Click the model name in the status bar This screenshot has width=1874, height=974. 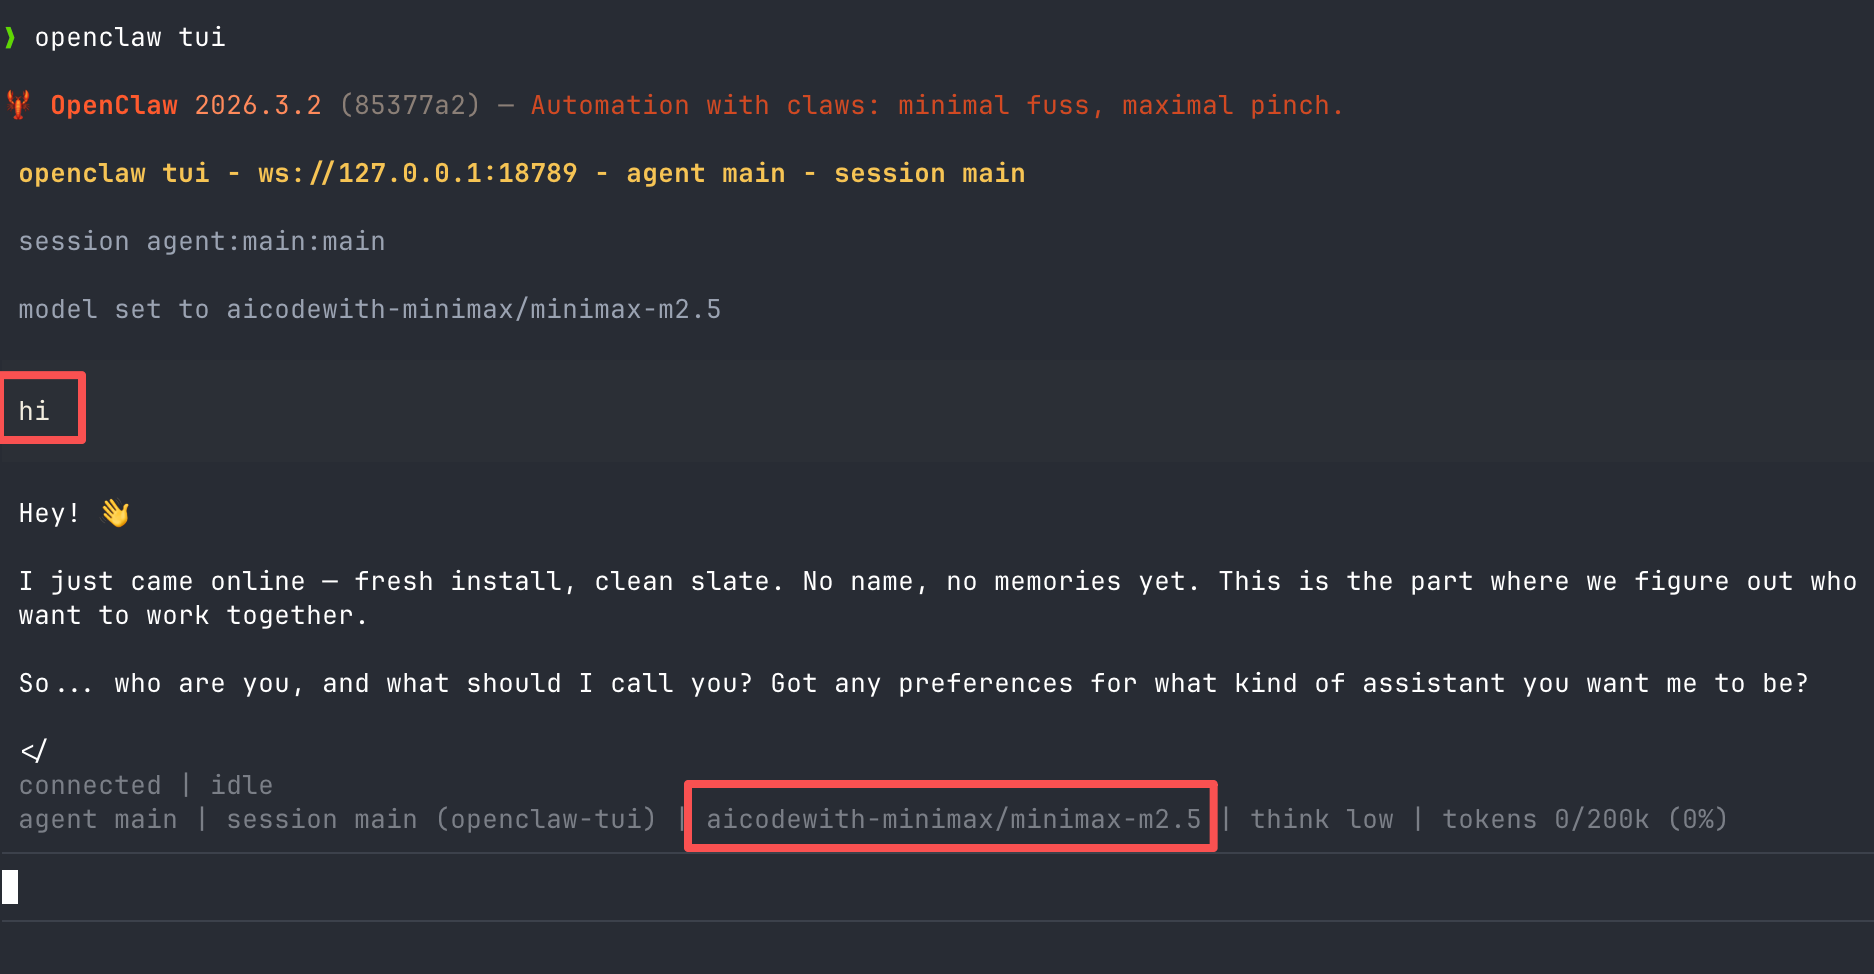point(953,819)
